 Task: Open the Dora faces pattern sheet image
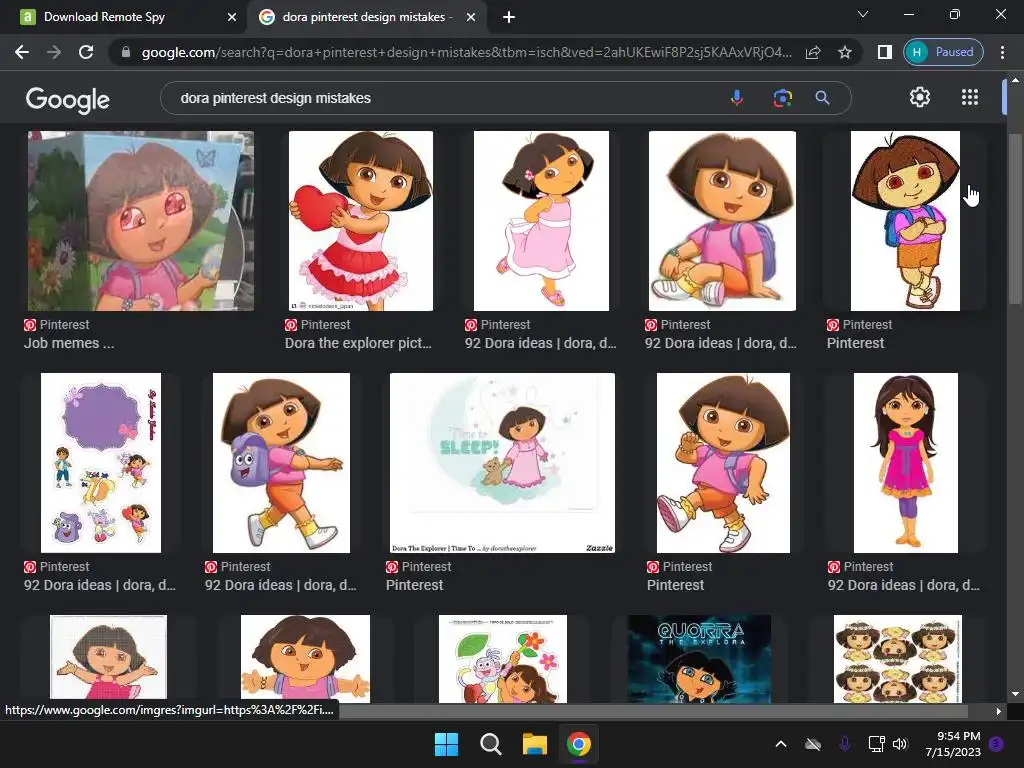coord(897,659)
